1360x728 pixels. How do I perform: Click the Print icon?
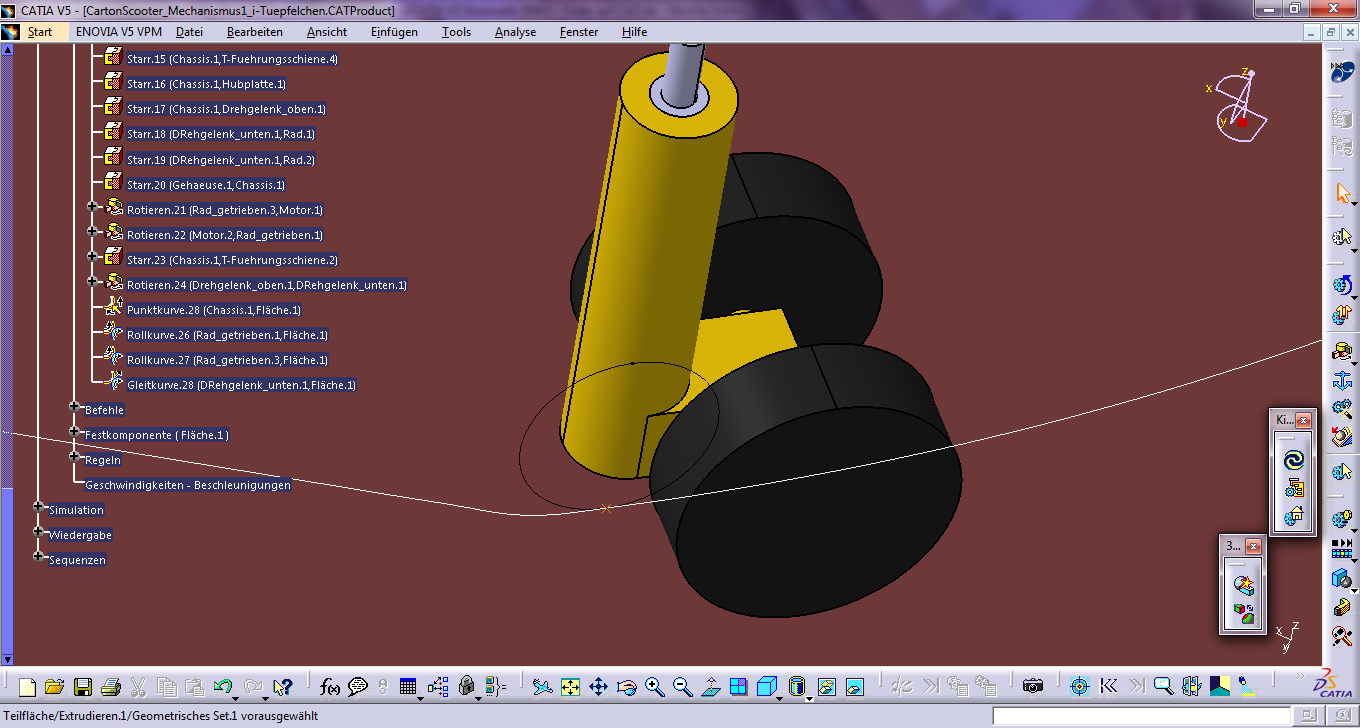pyautogui.click(x=111, y=687)
